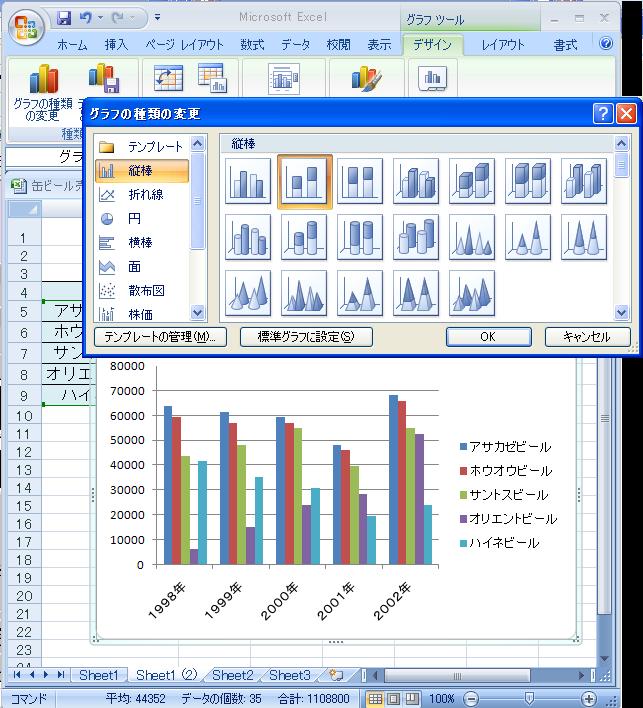Select the 100% stacked column chart type
643x708 pixels.
tap(360, 181)
